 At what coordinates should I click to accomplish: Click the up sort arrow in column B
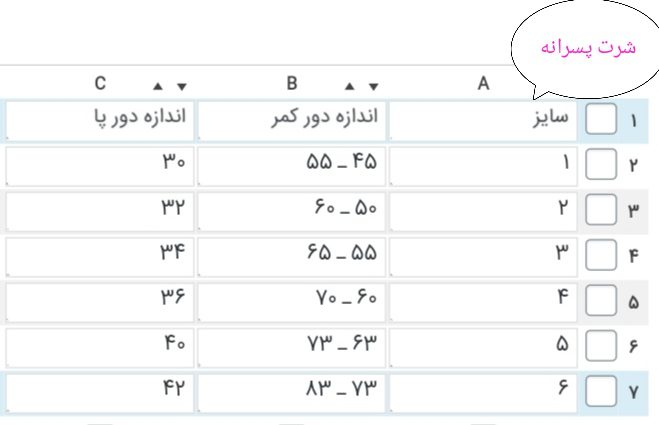[348, 86]
